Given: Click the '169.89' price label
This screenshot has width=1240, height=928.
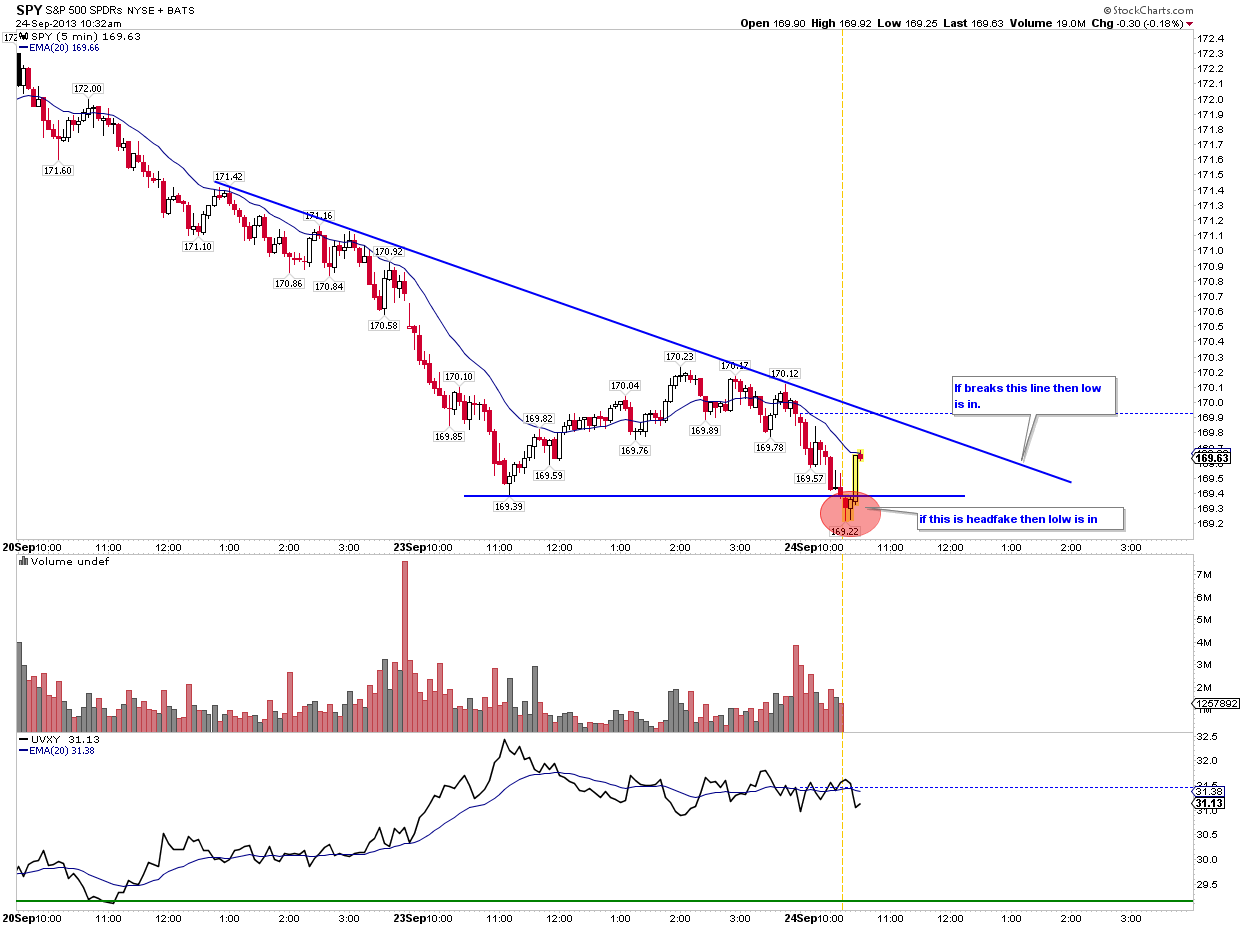Looking at the screenshot, I should tap(704, 431).
